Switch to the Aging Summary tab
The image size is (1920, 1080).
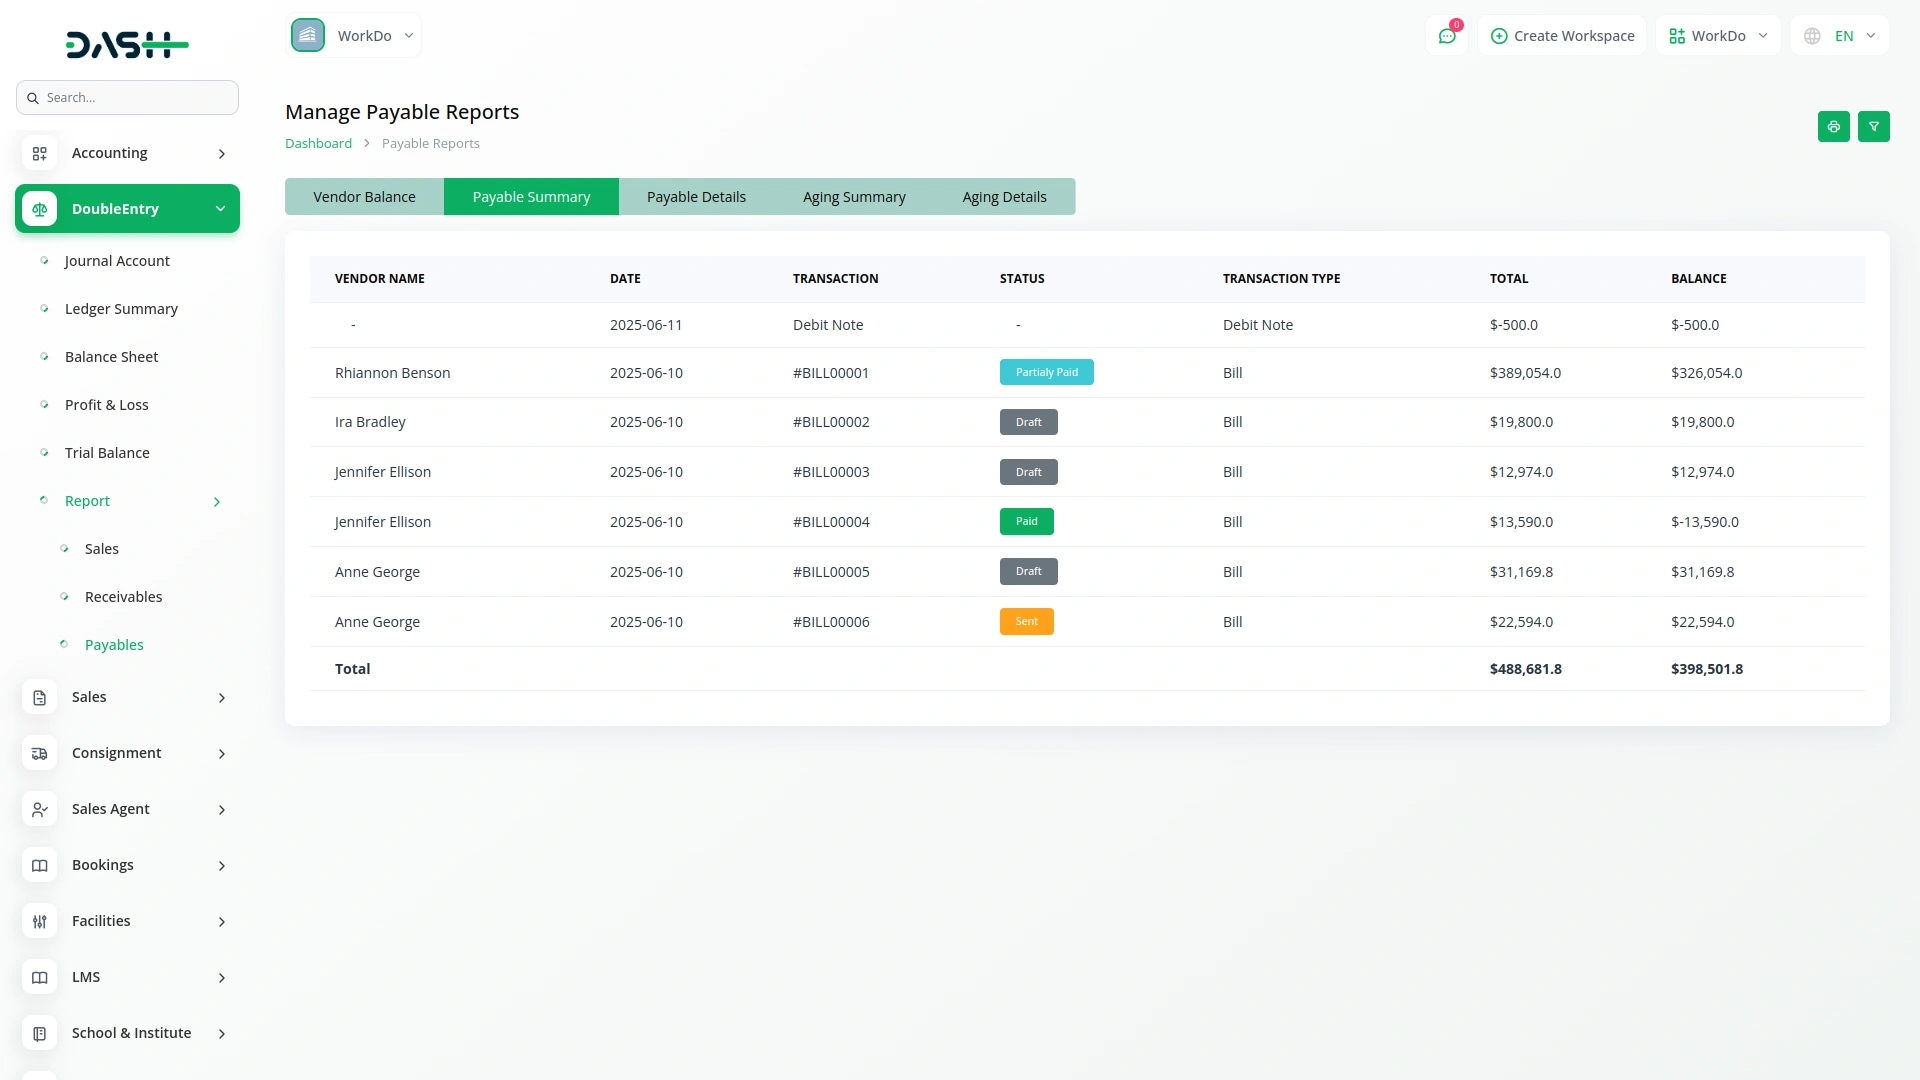click(x=854, y=197)
